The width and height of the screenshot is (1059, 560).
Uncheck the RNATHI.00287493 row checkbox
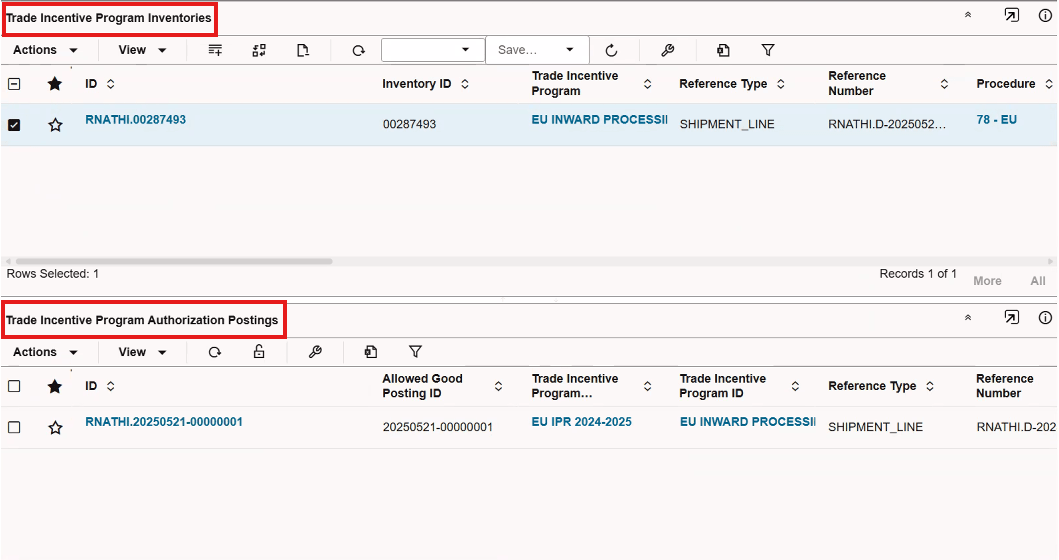tap(14, 125)
